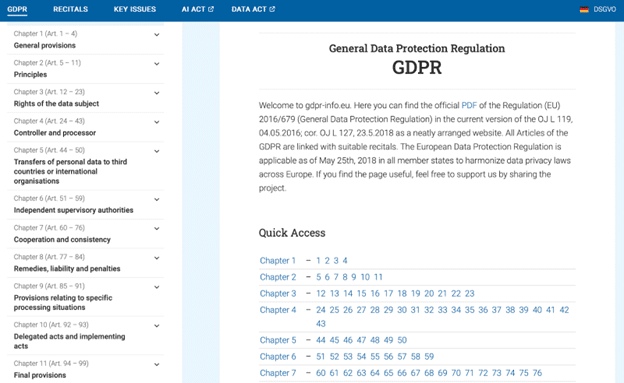Expand Chapter 7 Cooperation and consistency chevron

coord(157,229)
